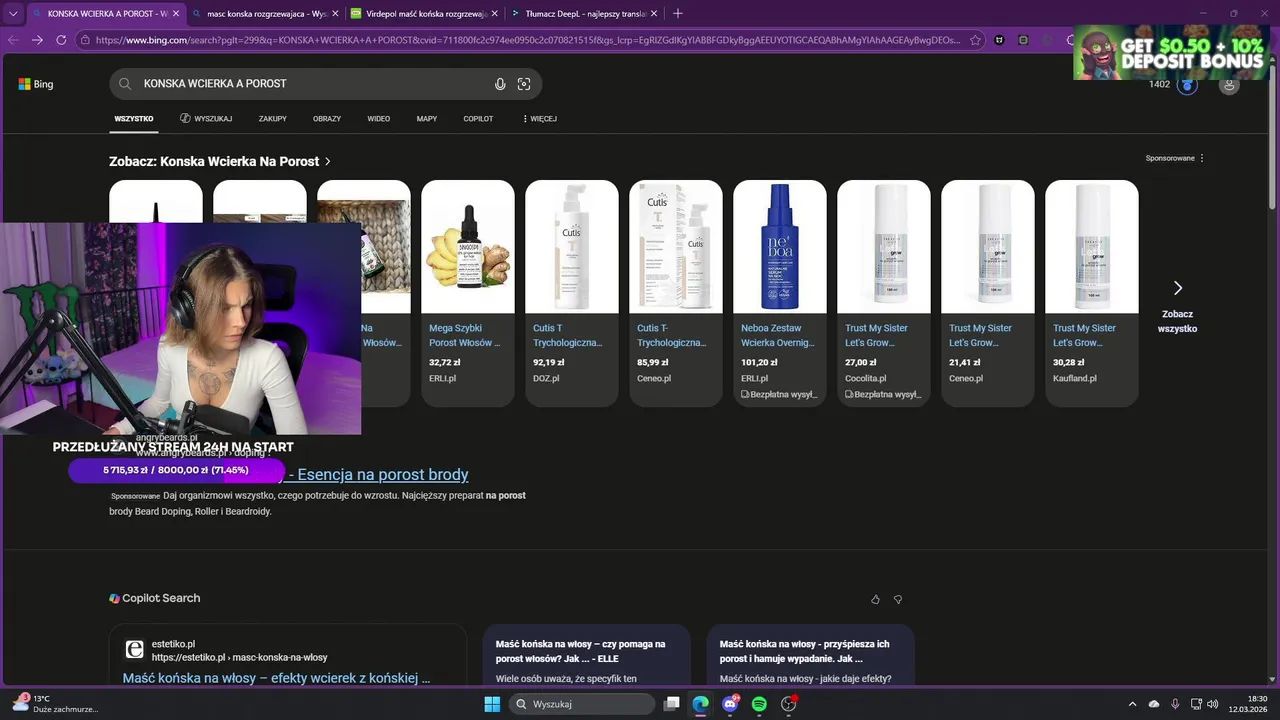
Task: Switch to the WYSZUKAJ tab
Action: [206, 119]
